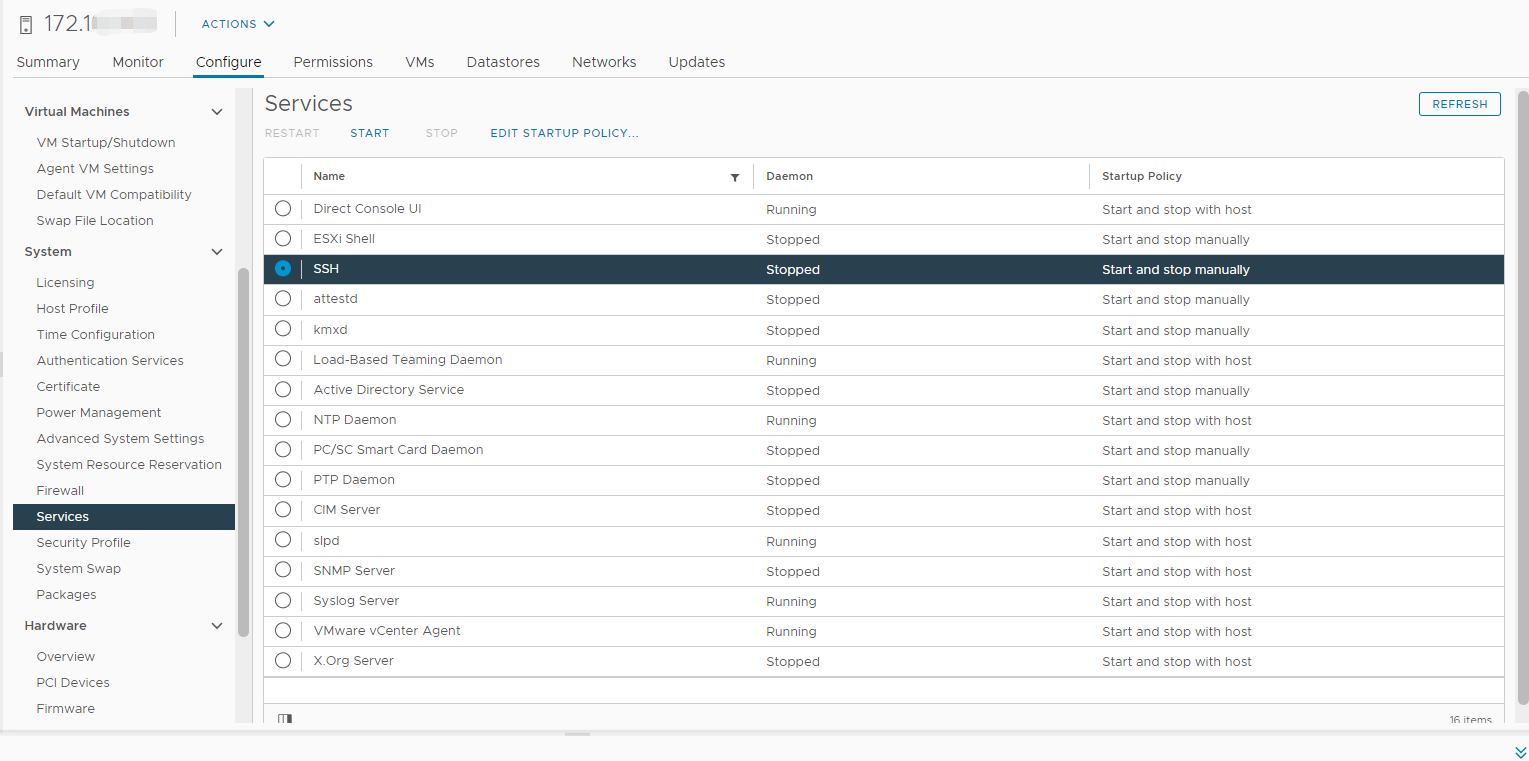The height and width of the screenshot is (761, 1529).
Task: Open the ACTIONS dropdown
Action: pyautogui.click(x=236, y=23)
